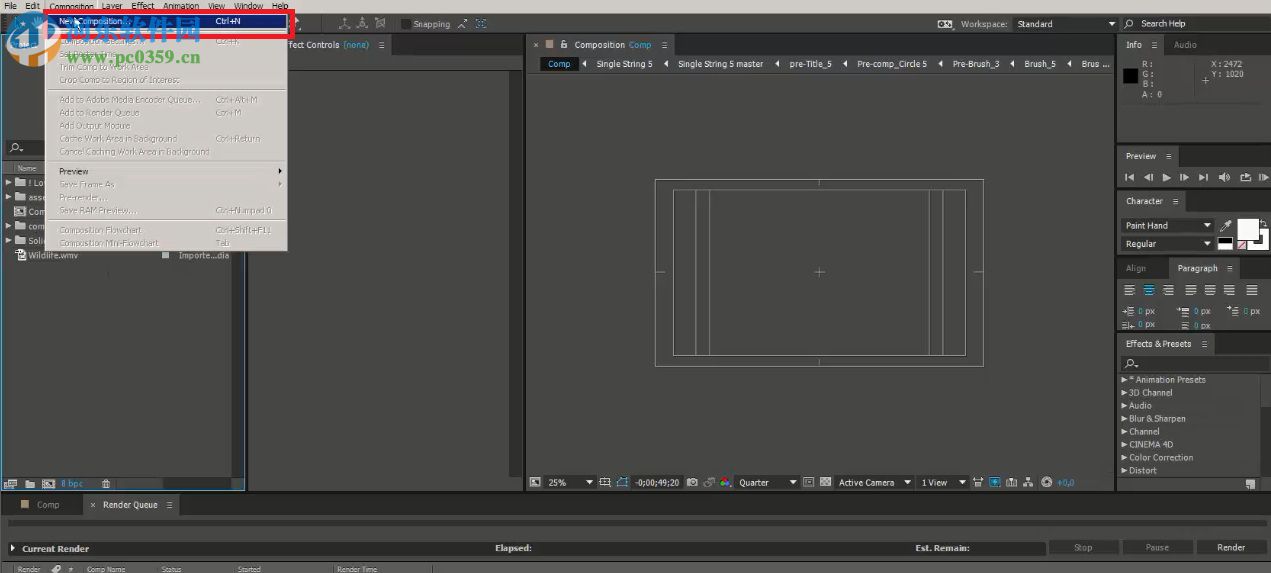
Task: Click the reset exposure icon
Action: (x=1047, y=483)
